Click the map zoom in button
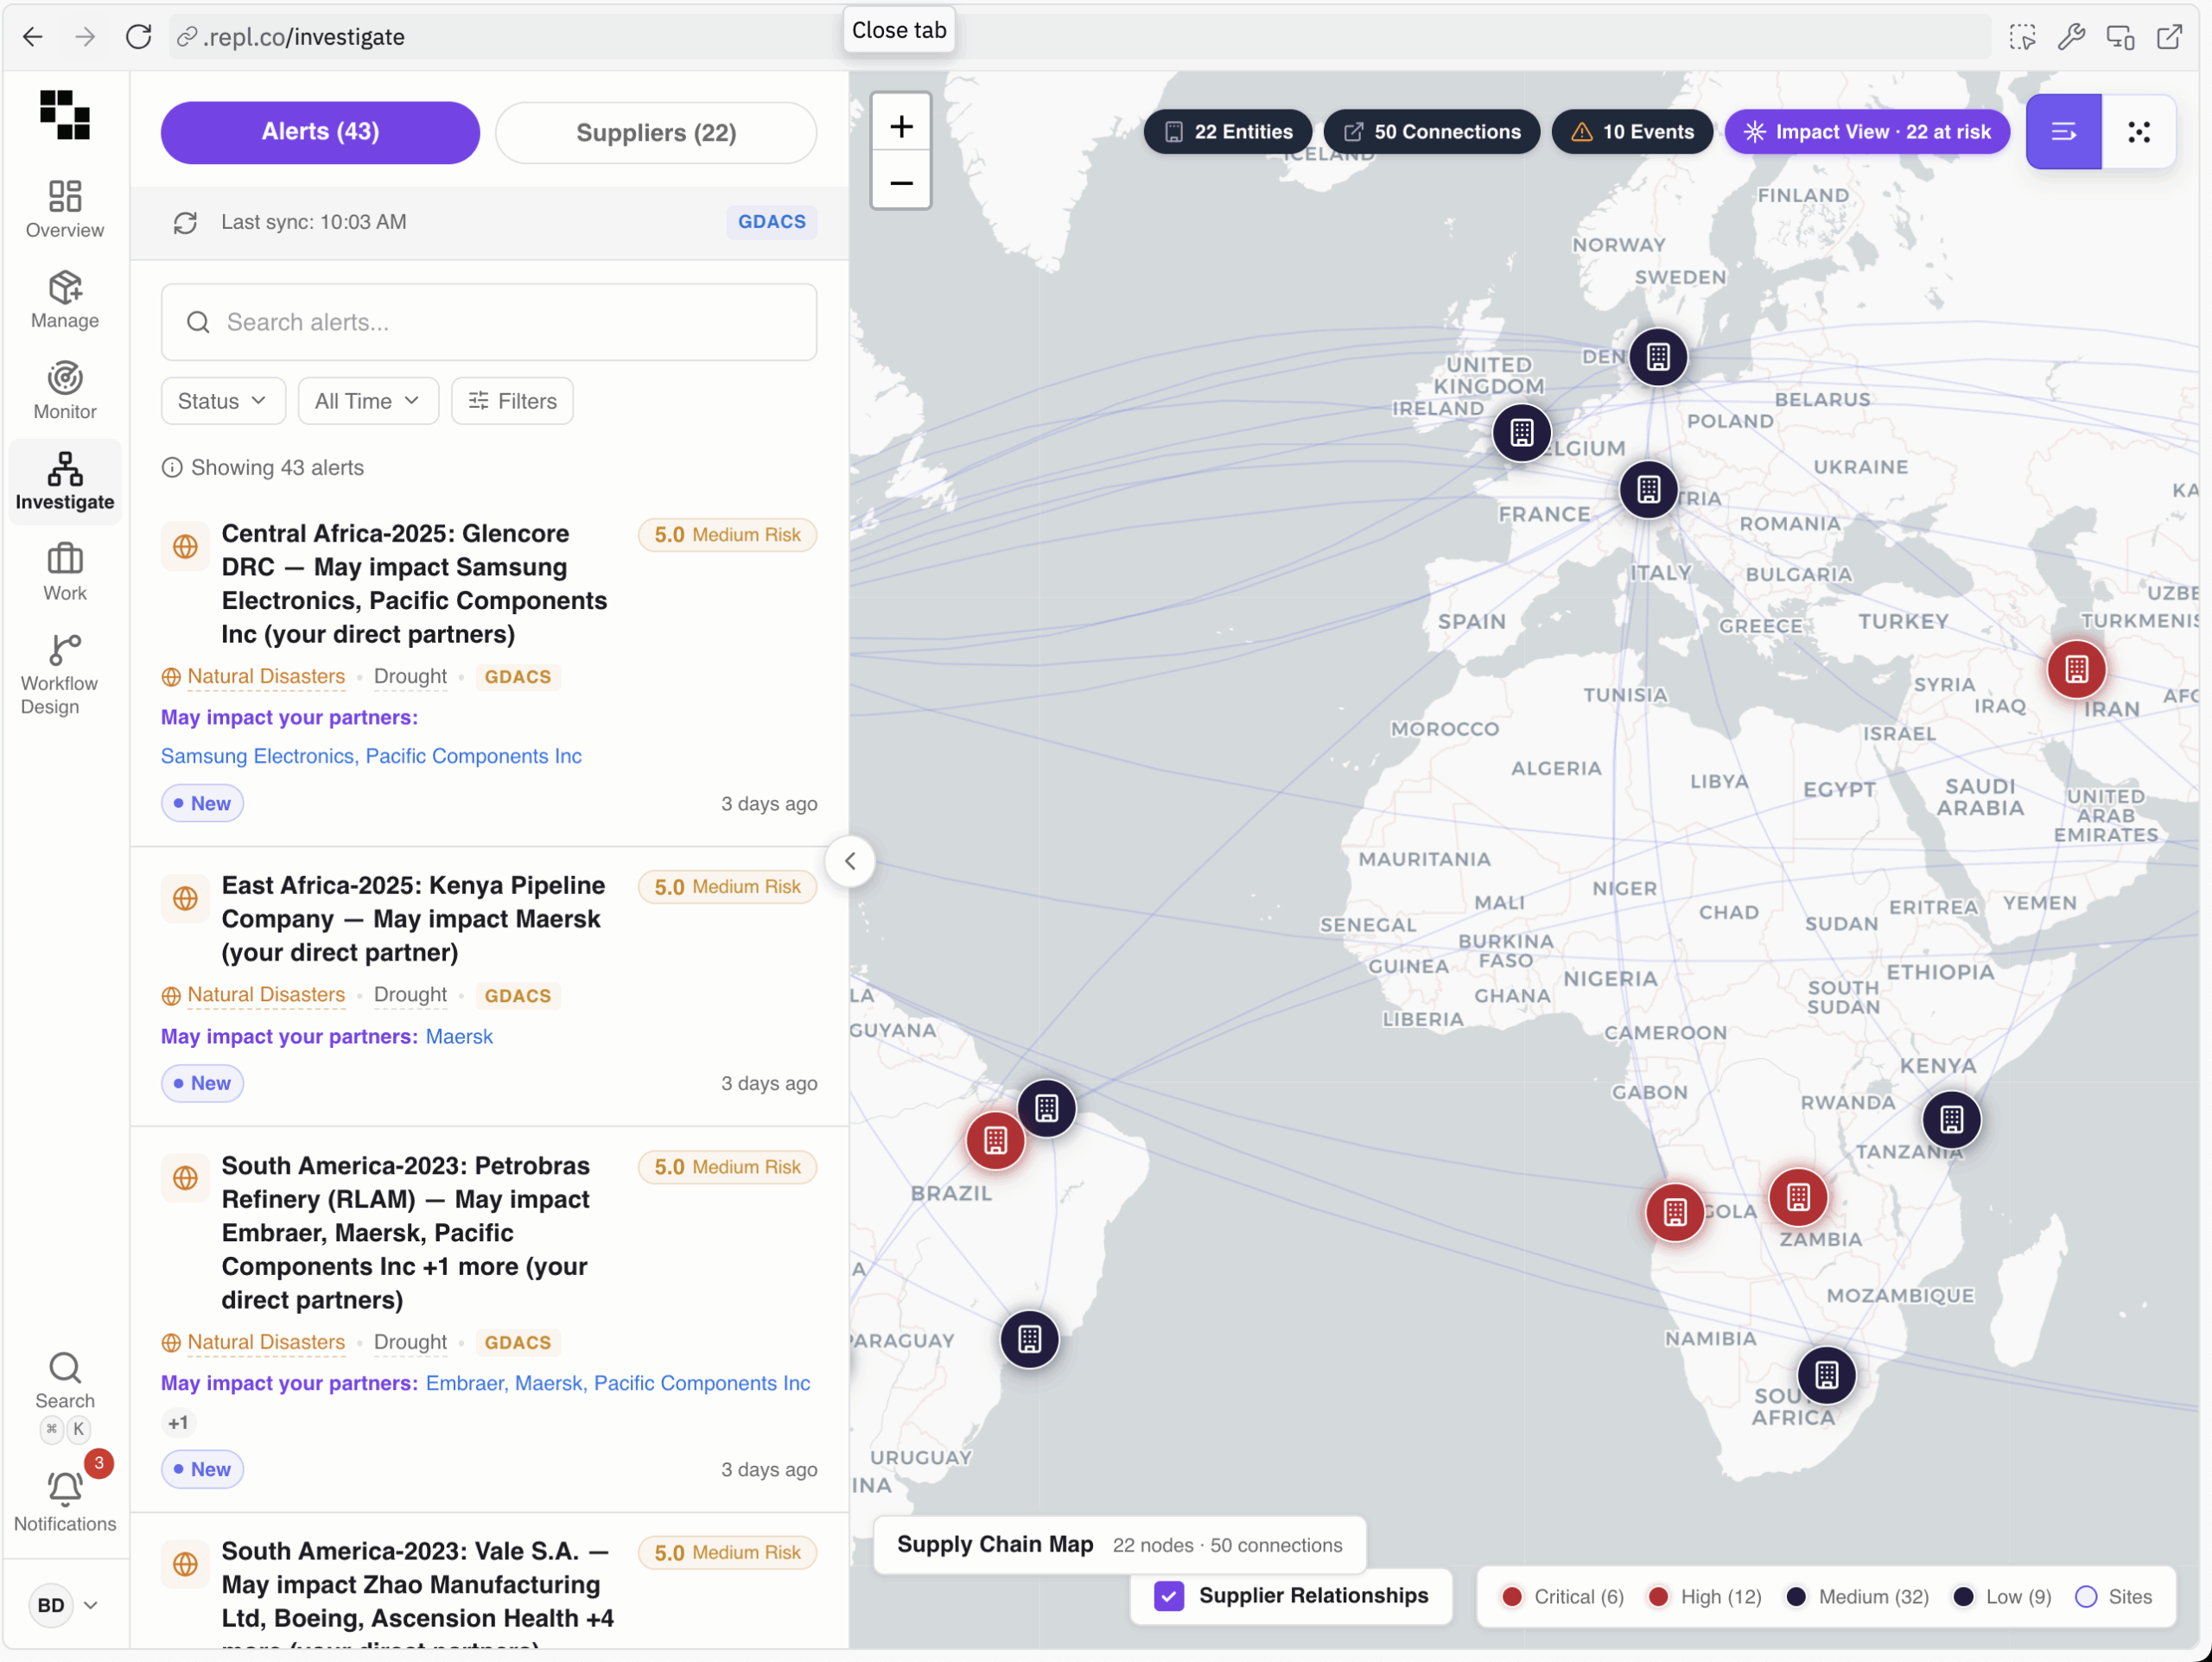Viewport: 2212px width, 1662px height. 901,127
